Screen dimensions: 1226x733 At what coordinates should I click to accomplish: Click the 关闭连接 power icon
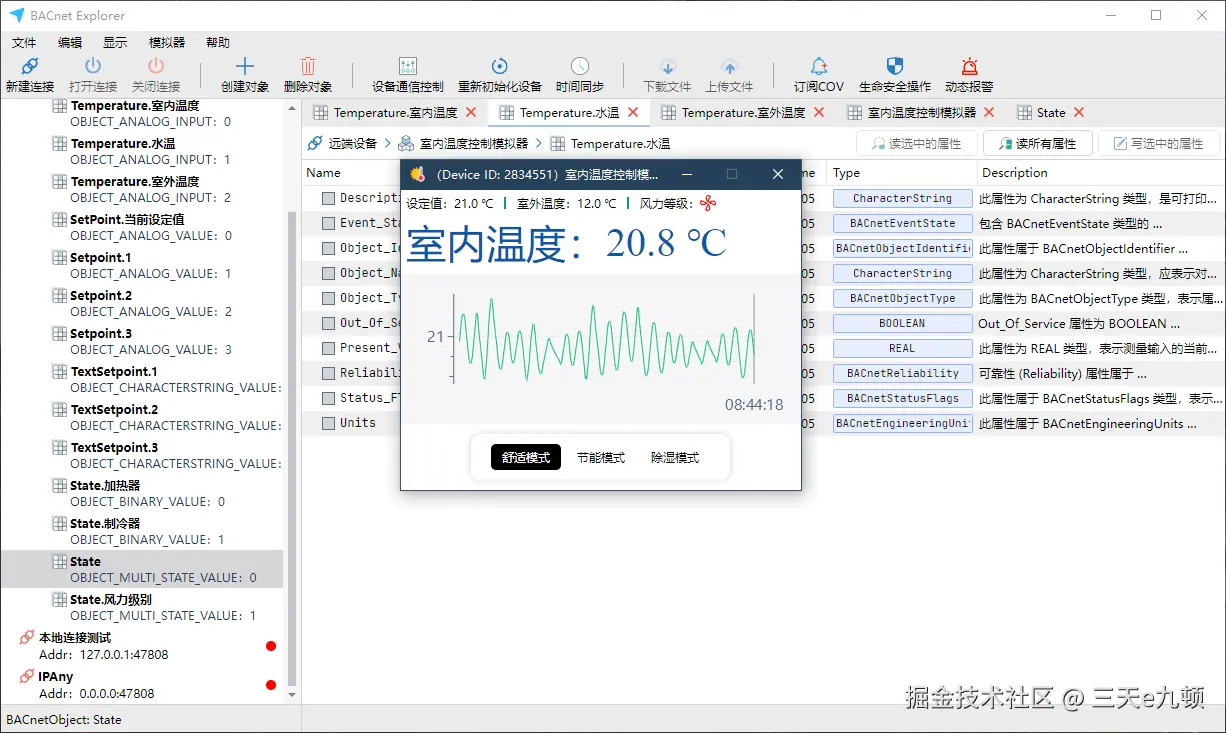click(156, 66)
